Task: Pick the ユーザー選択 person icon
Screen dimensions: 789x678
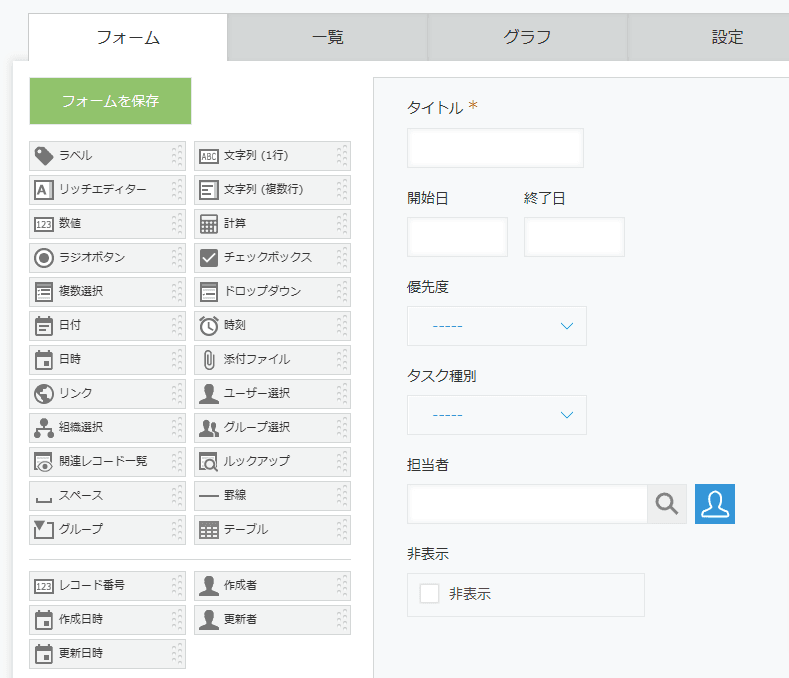Action: [x=209, y=394]
